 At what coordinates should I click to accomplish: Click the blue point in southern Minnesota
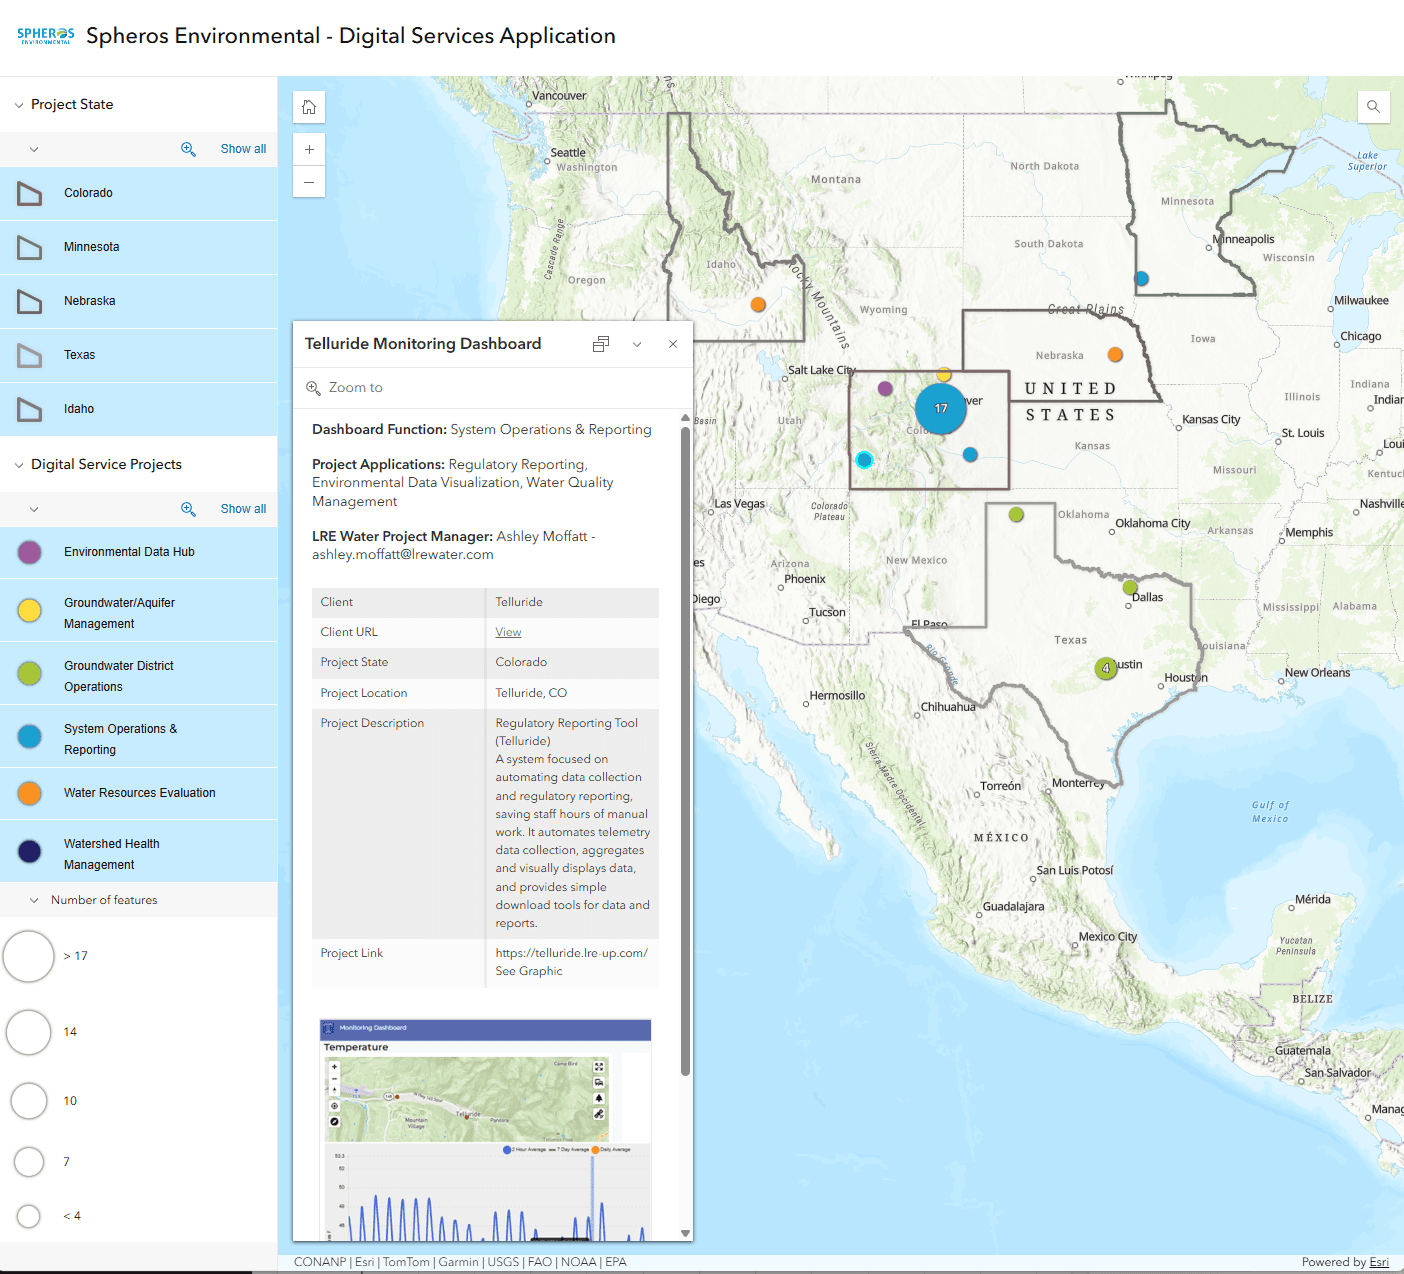pos(1141,279)
